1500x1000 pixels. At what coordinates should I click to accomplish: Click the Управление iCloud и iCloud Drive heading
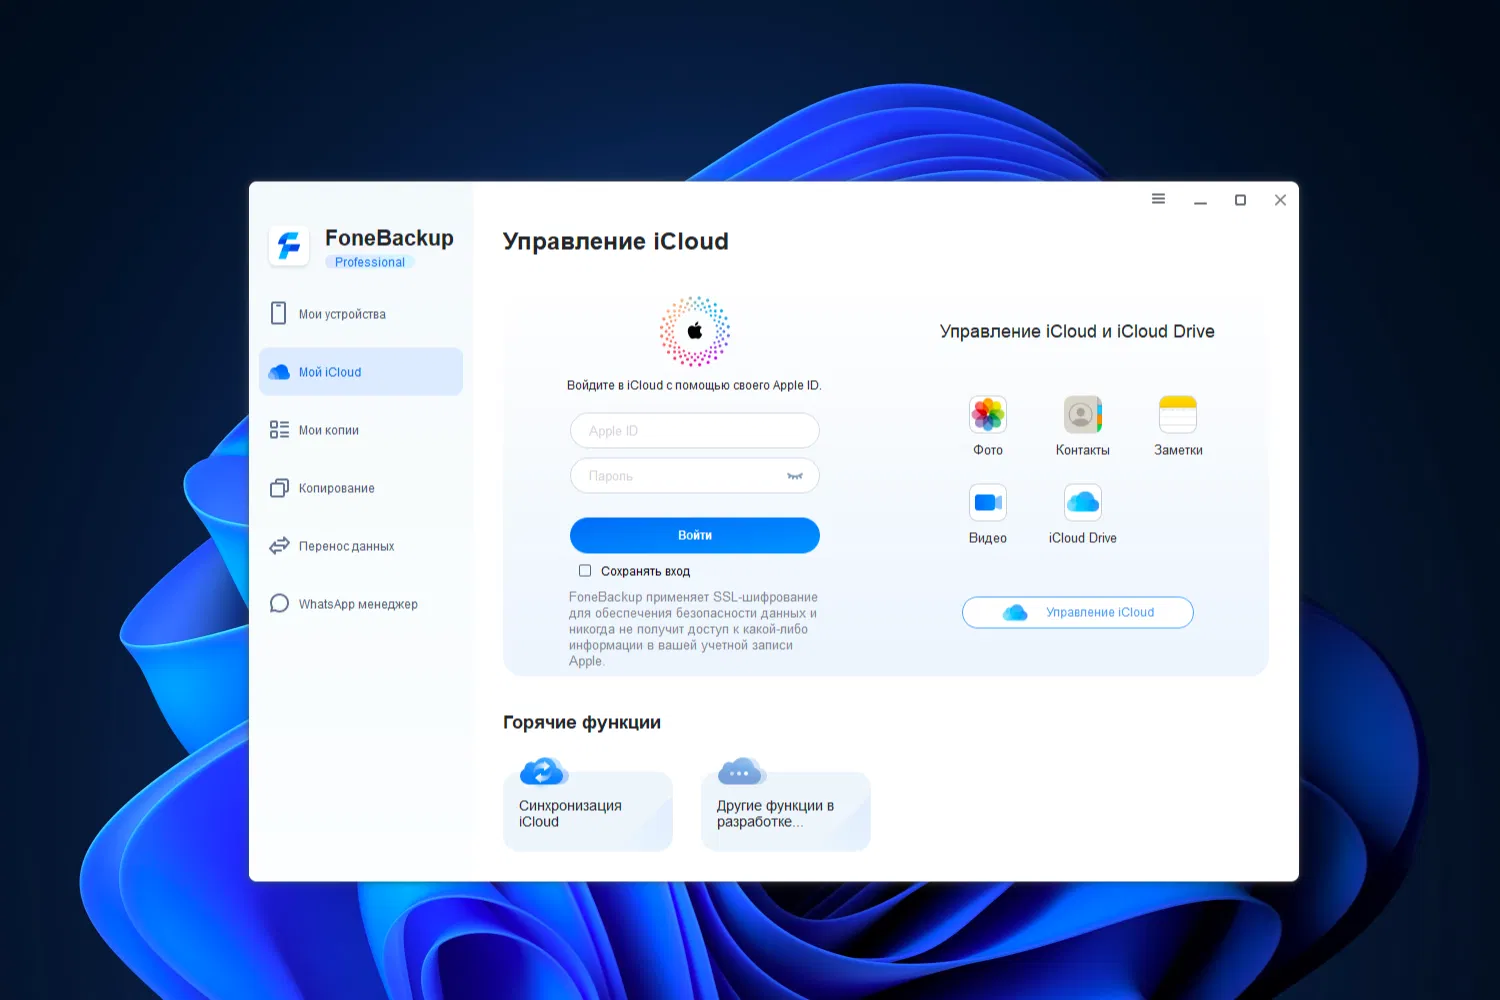[1077, 331]
